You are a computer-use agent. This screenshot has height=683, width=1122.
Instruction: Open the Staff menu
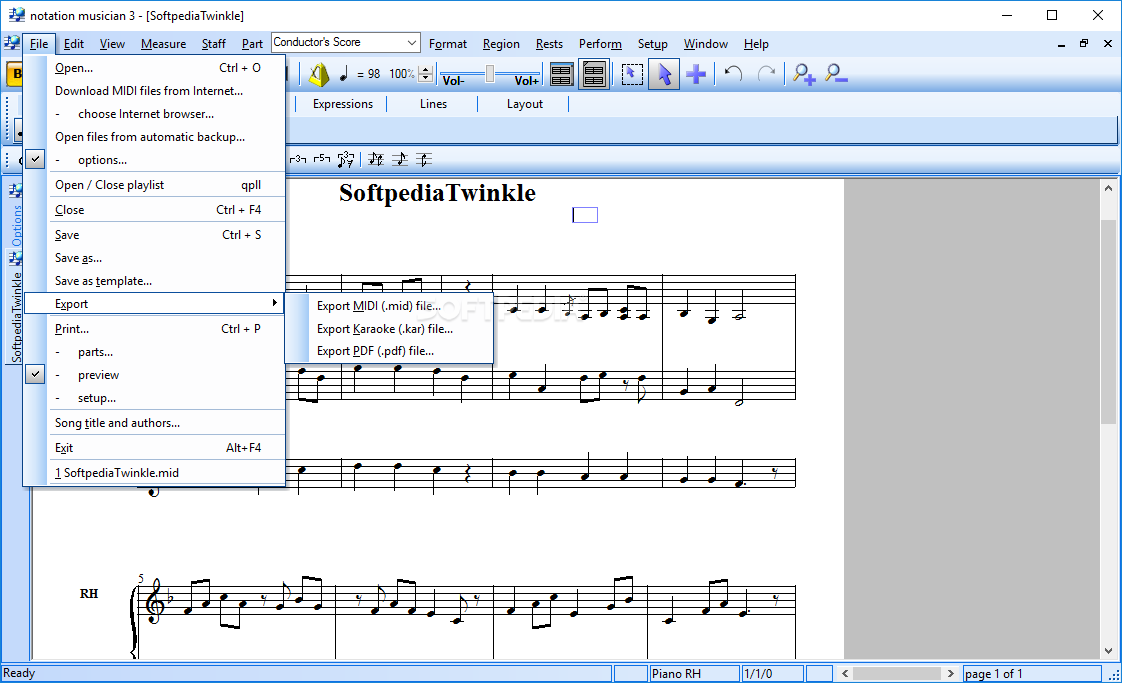pos(213,44)
